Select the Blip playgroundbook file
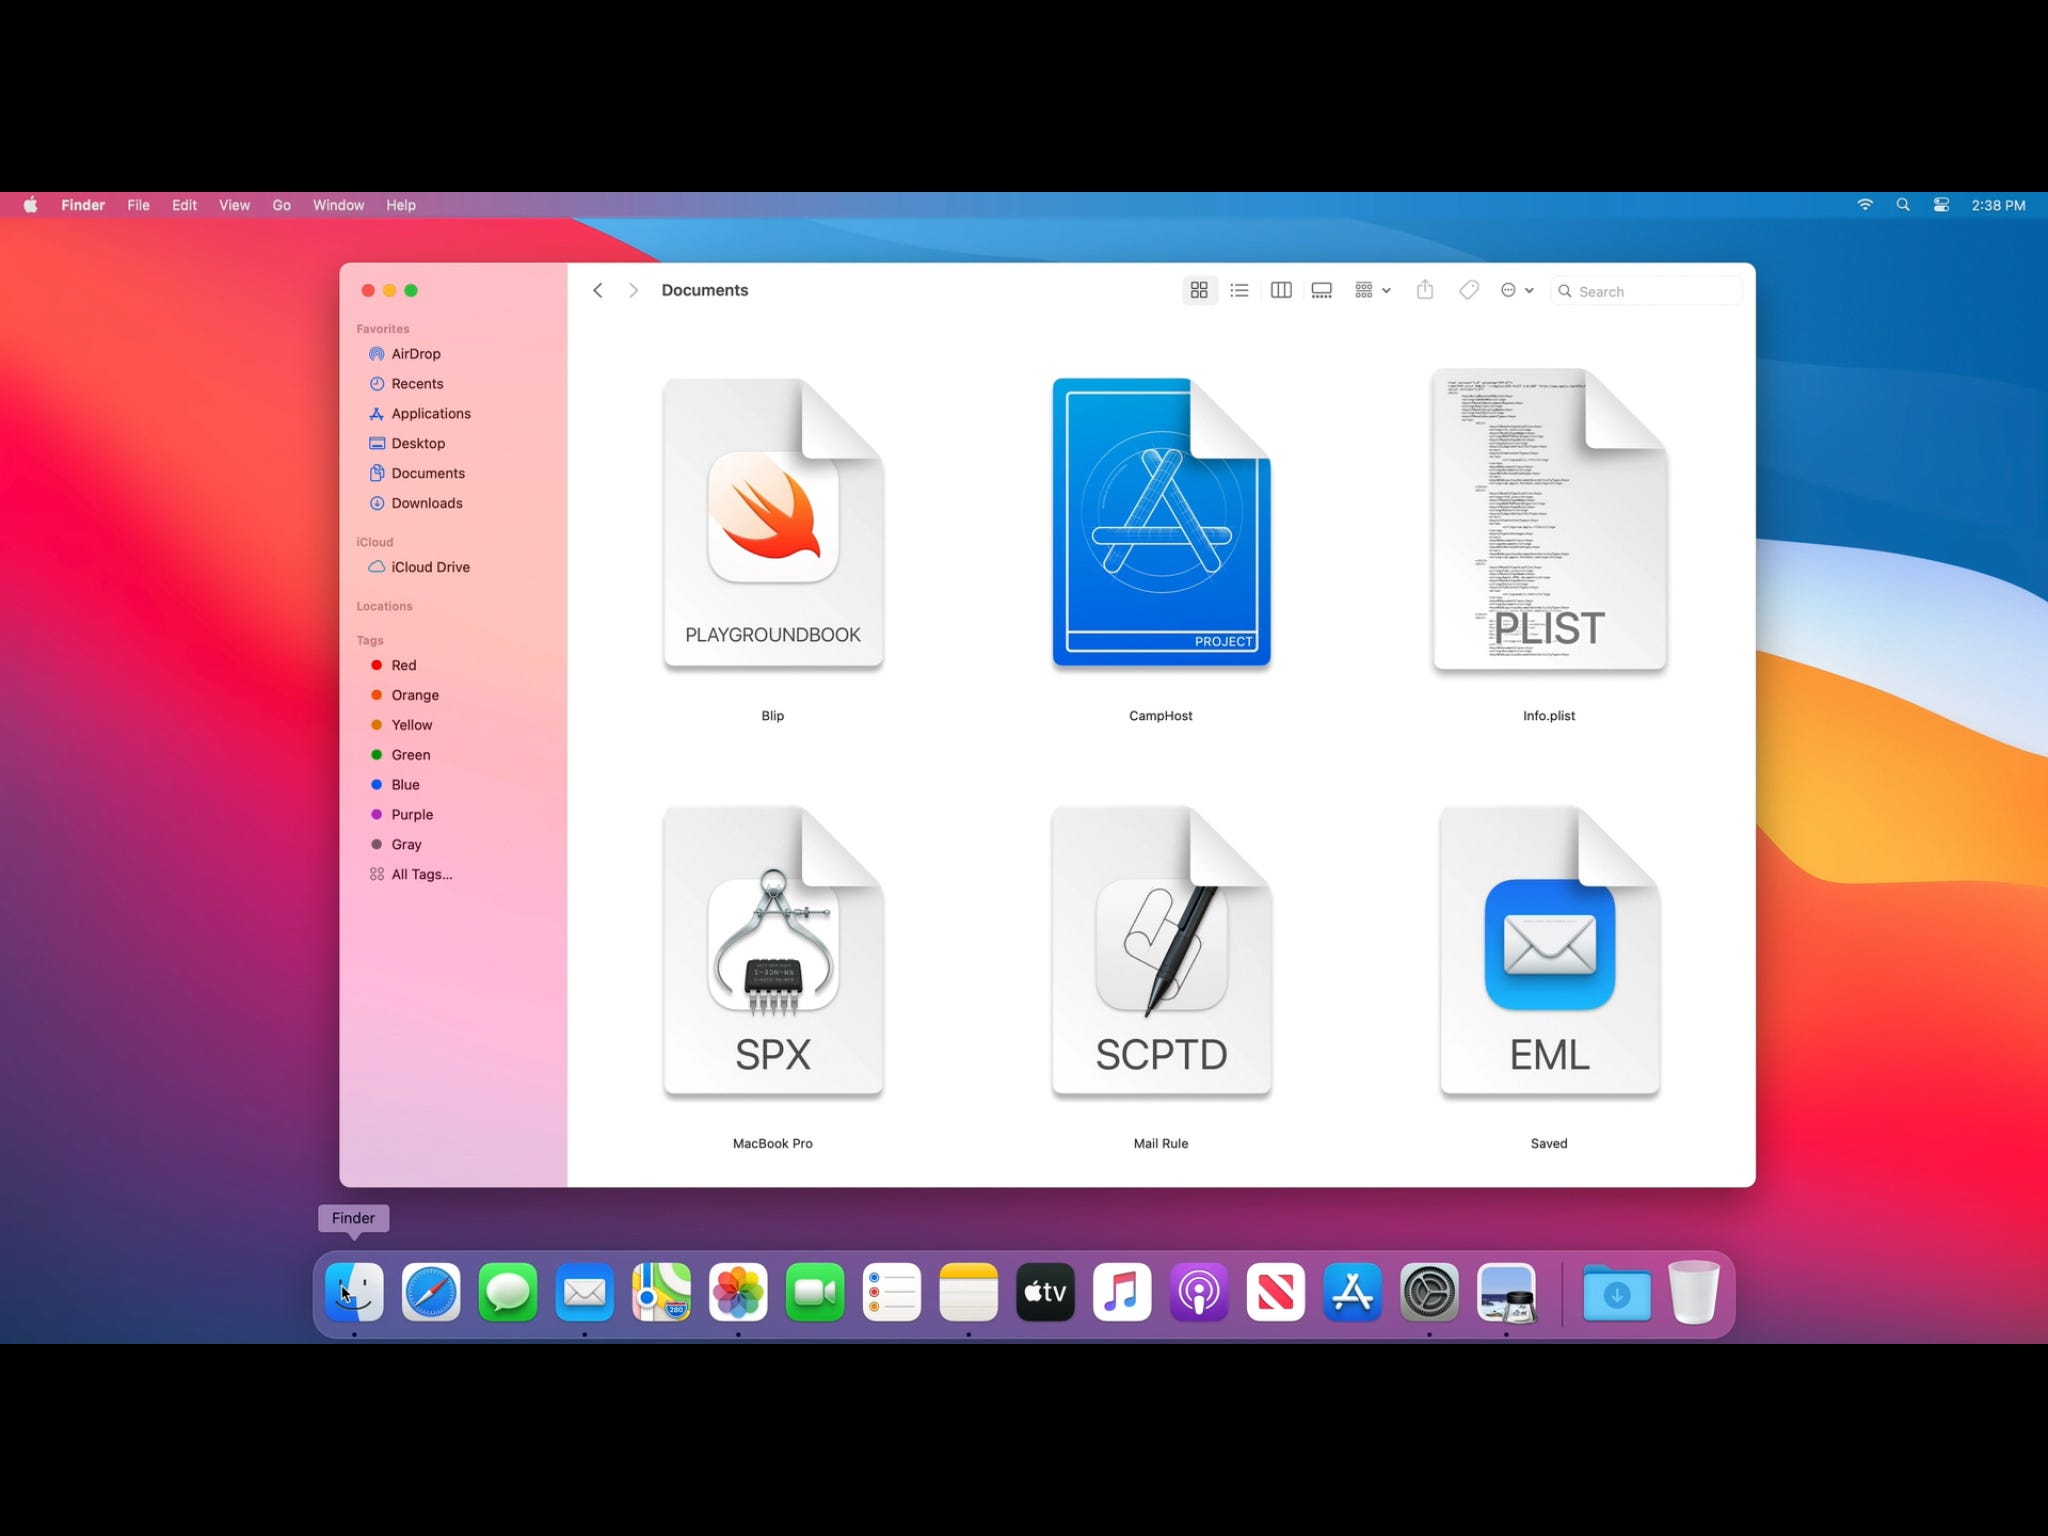This screenshot has width=2048, height=1536. [773, 523]
